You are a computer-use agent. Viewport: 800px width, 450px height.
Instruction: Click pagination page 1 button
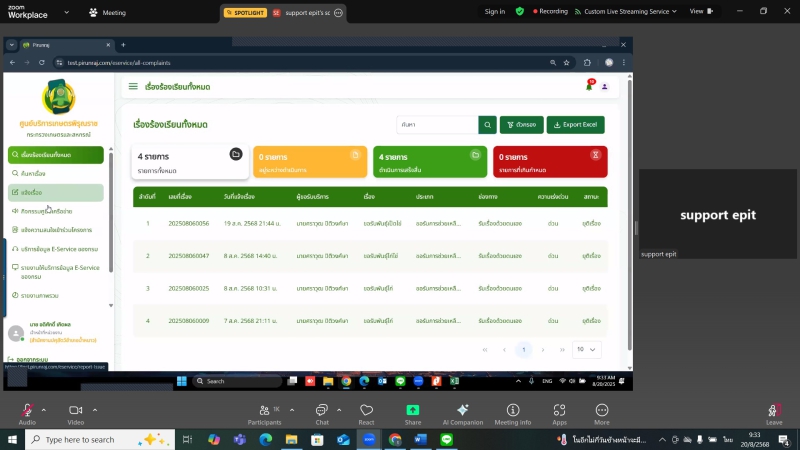[523, 349]
